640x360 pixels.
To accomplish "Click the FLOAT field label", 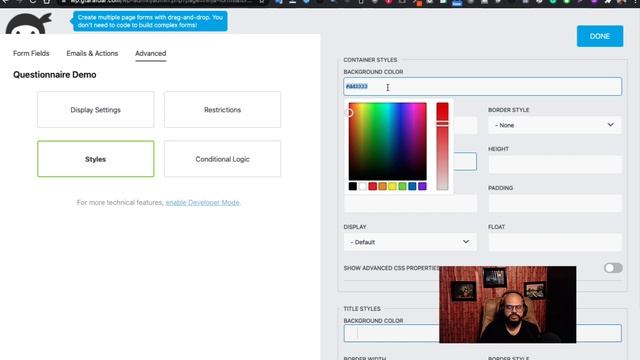I will coord(496,227).
